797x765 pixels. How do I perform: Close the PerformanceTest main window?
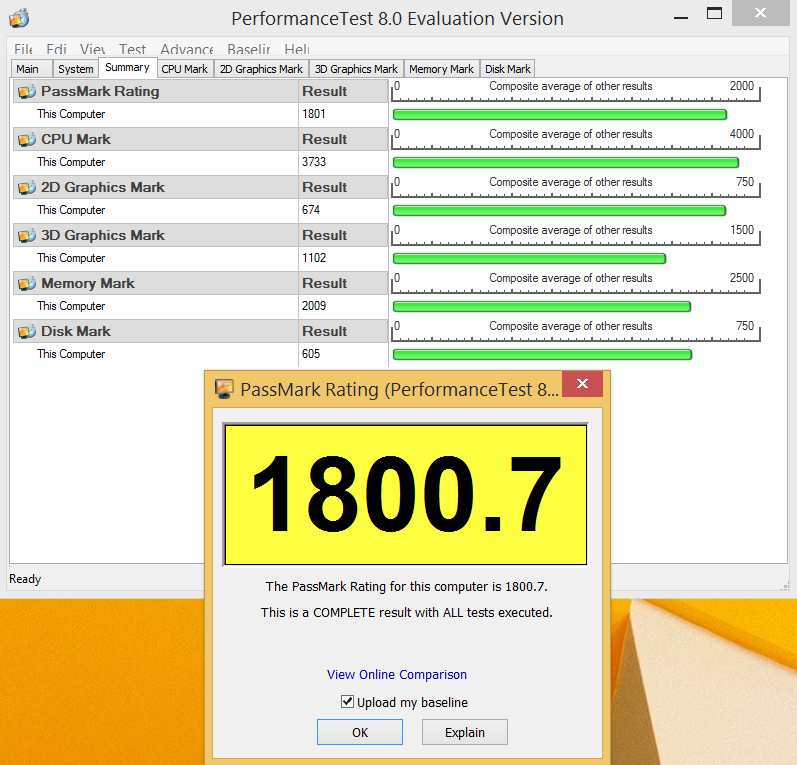(760, 13)
